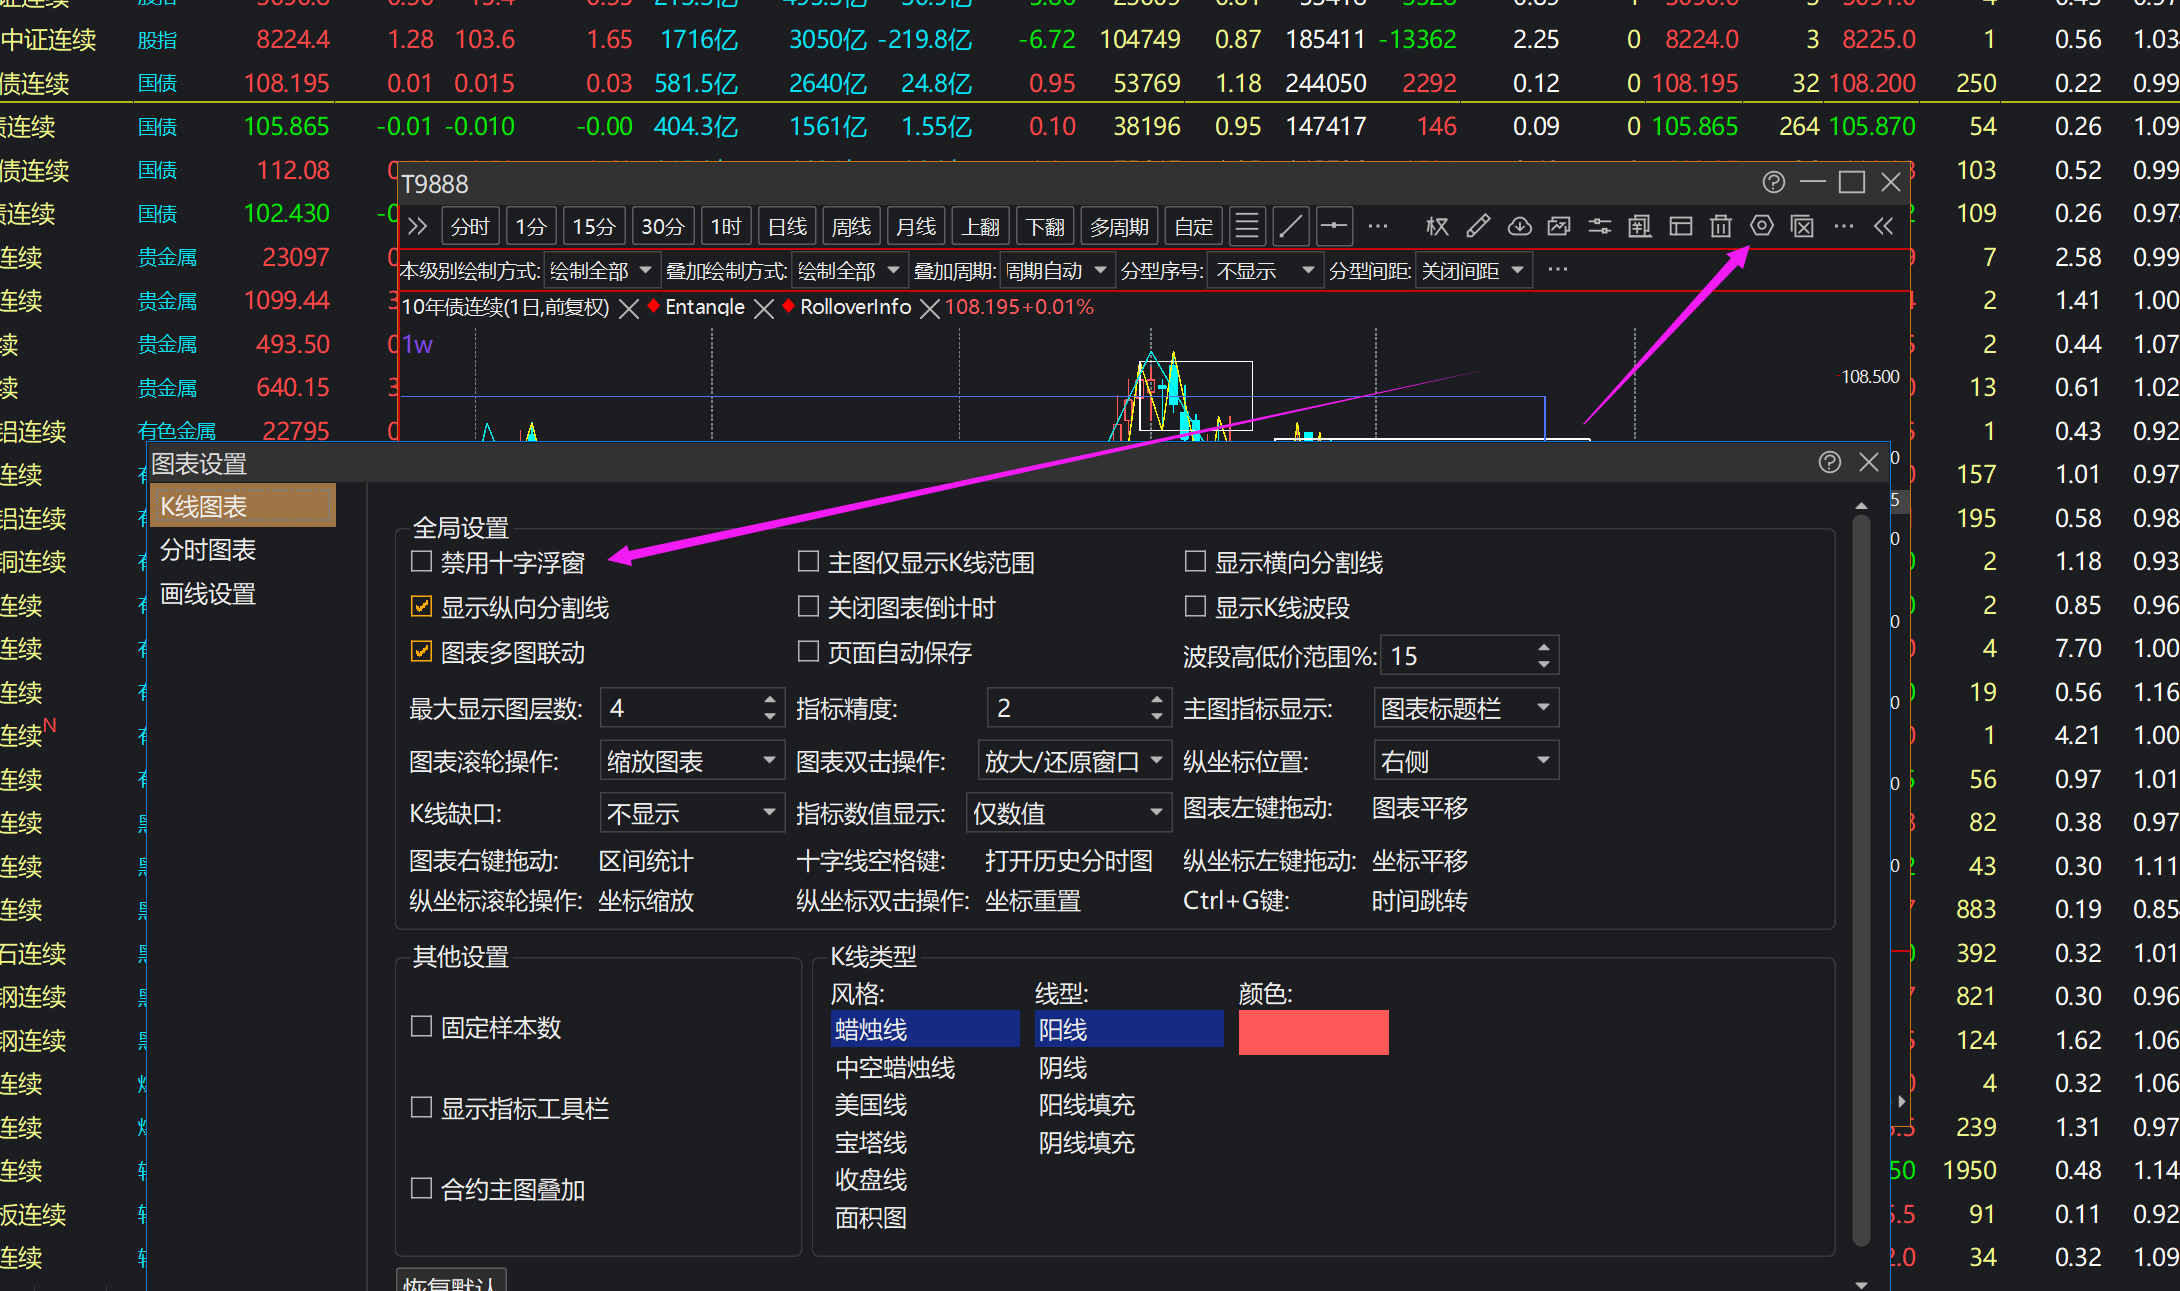Click the diagonal line drawing tool
Image resolution: width=2180 pixels, height=1291 pixels.
point(1291,227)
